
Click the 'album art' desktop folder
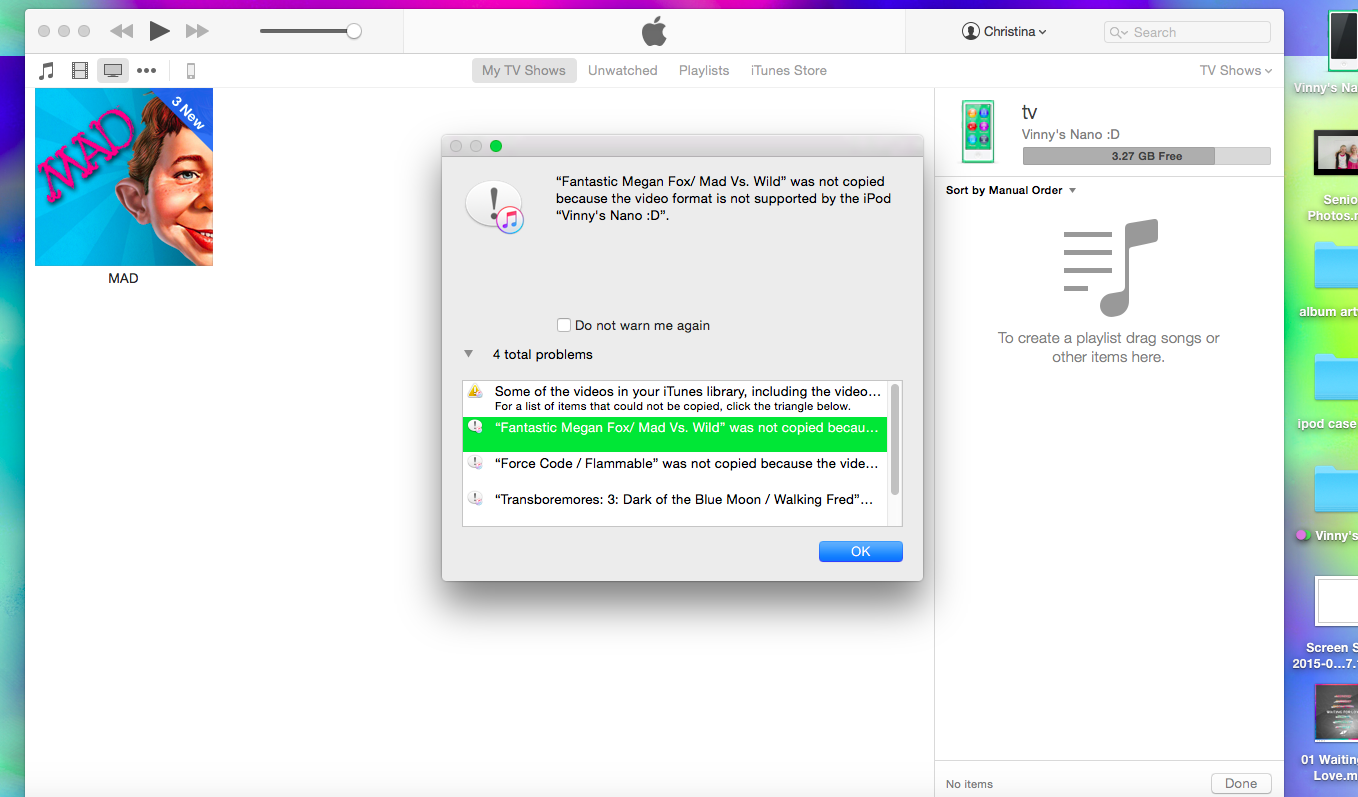tap(1336, 268)
